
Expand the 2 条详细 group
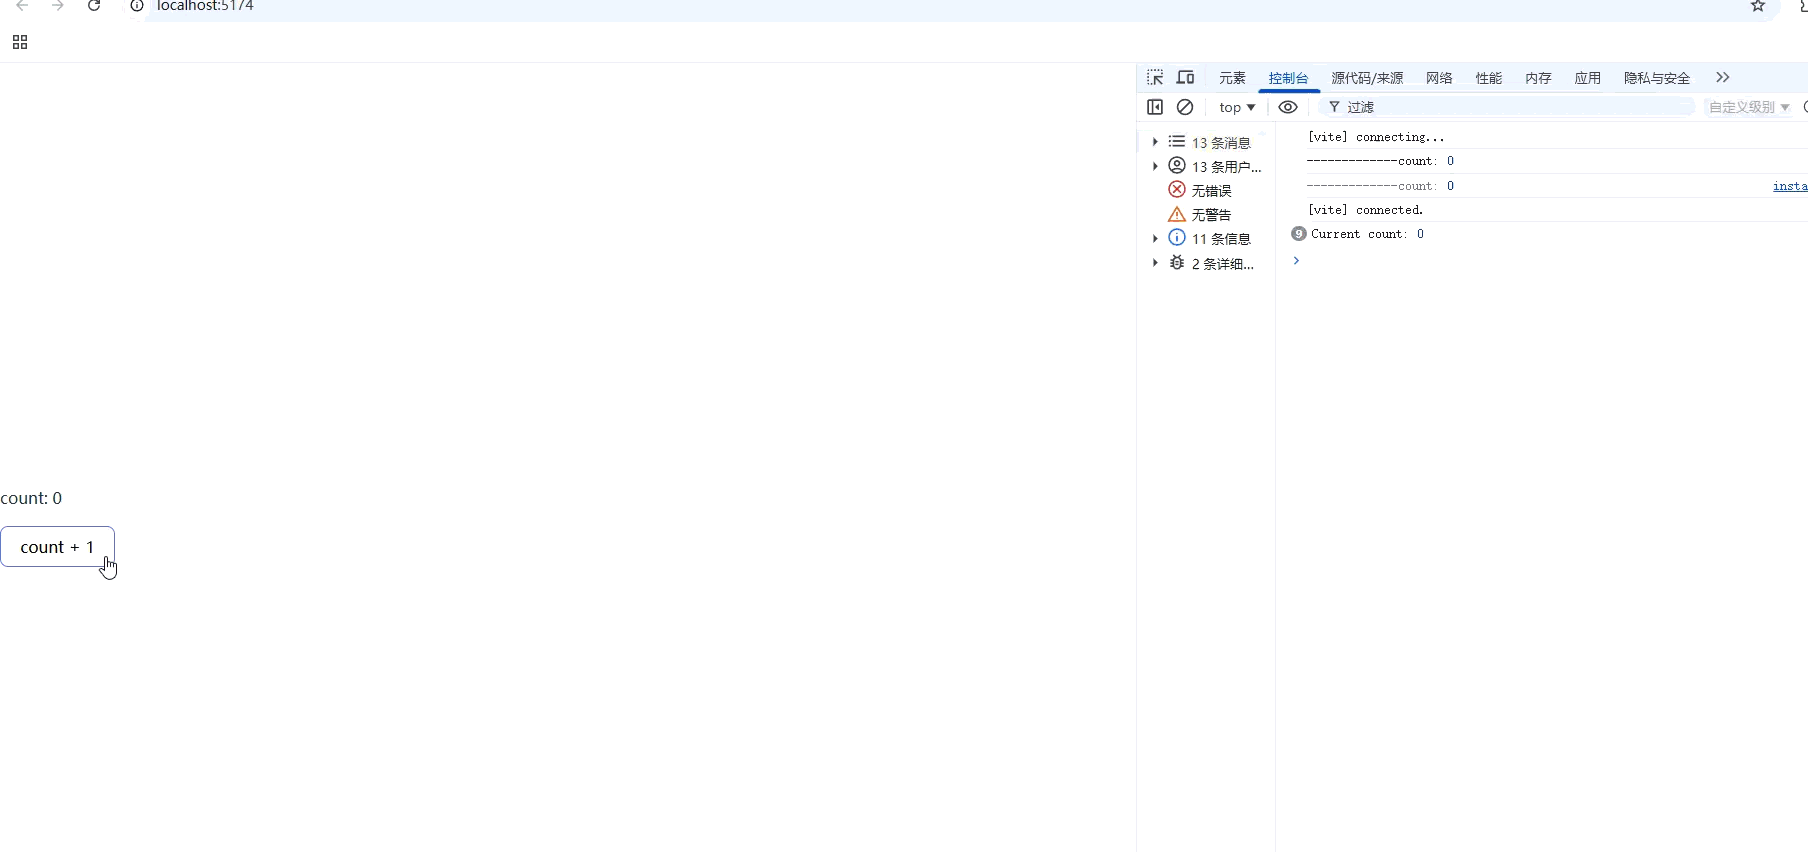point(1155,263)
